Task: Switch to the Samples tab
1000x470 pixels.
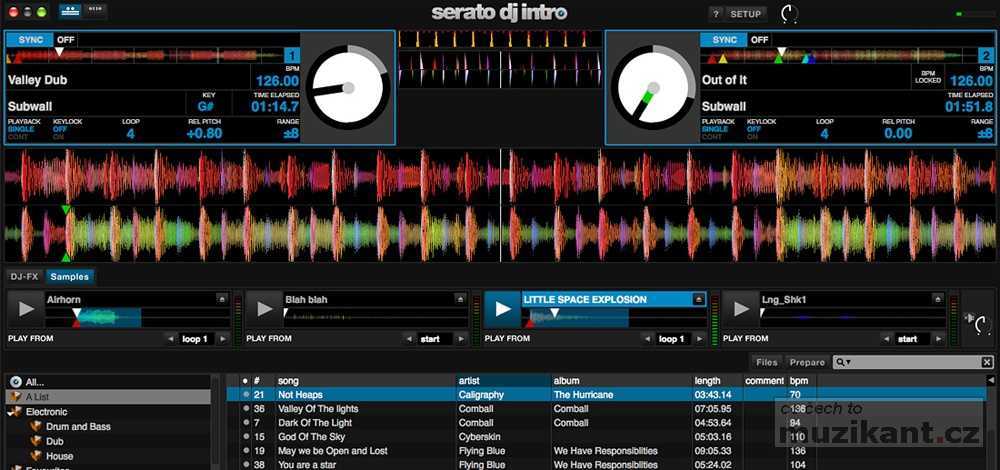Action: (70, 277)
